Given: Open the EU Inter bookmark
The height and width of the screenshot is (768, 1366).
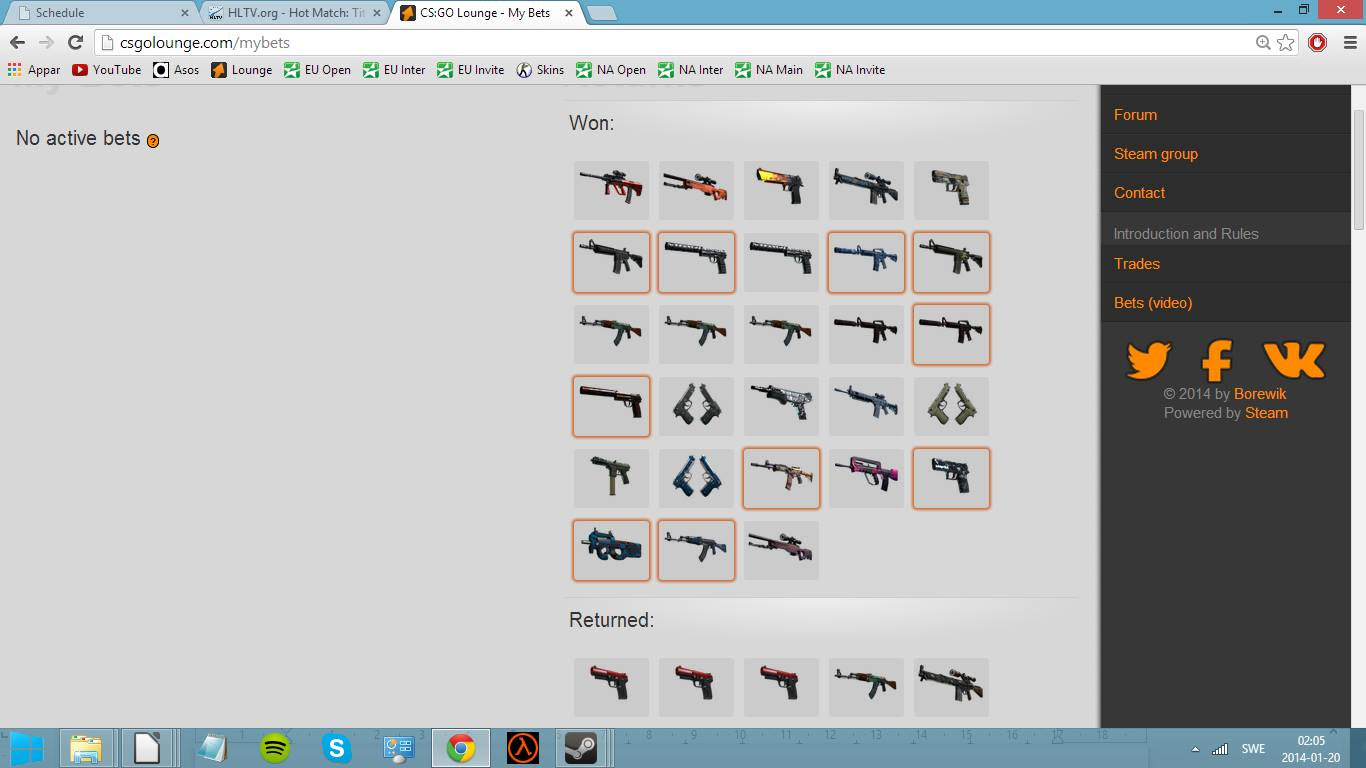Looking at the screenshot, I should click(394, 70).
